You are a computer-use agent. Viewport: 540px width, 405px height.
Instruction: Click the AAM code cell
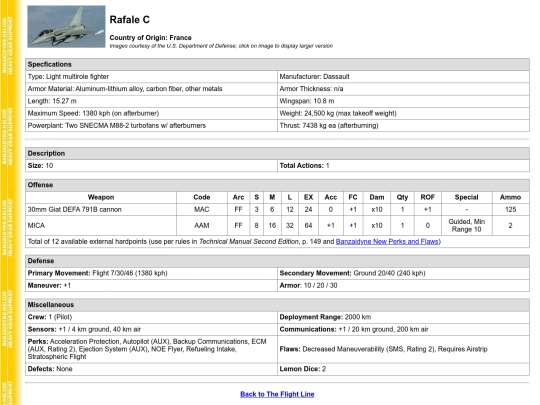pos(202,226)
